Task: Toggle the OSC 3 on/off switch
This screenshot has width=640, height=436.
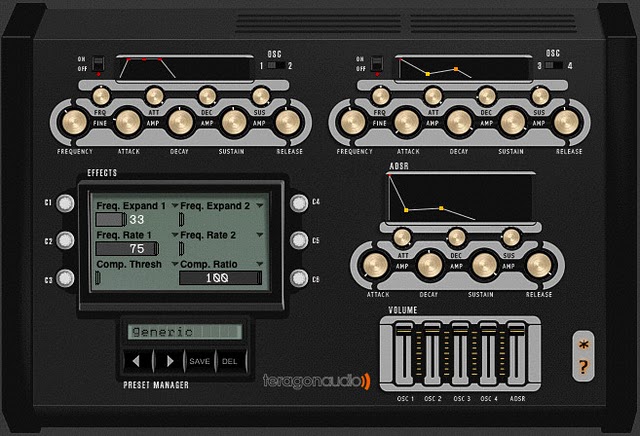Action: tap(378, 65)
